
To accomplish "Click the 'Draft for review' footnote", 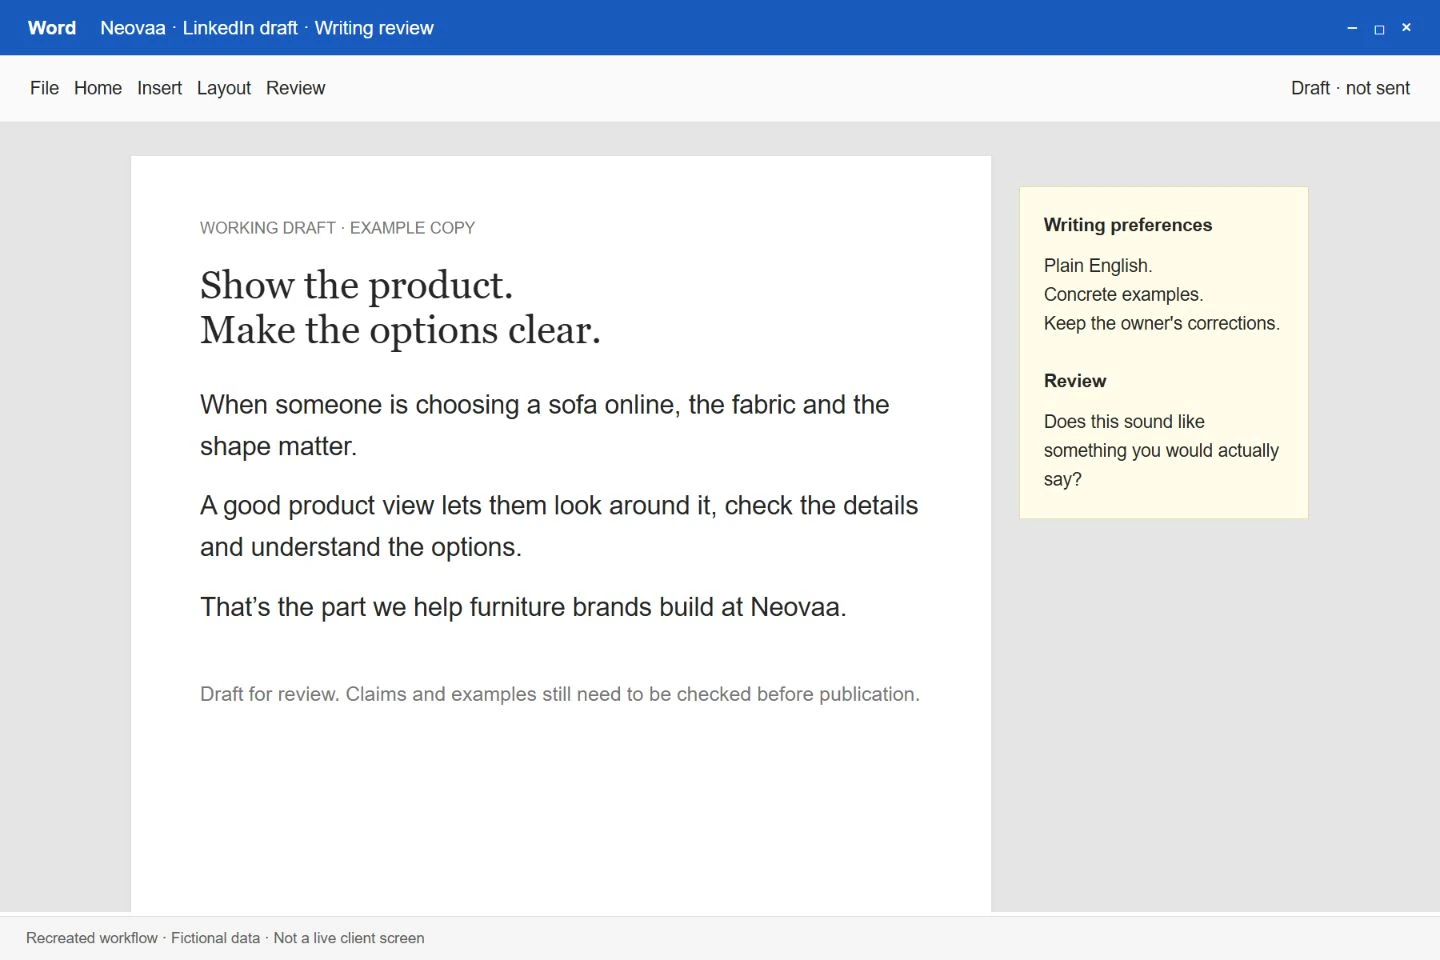I will (x=560, y=694).
